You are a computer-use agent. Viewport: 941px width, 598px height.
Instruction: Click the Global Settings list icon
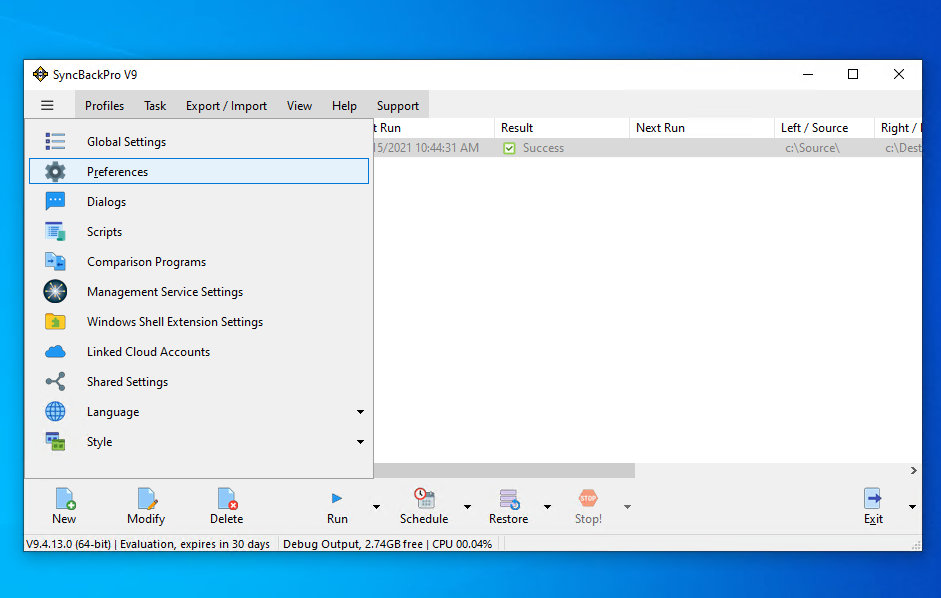tap(55, 142)
